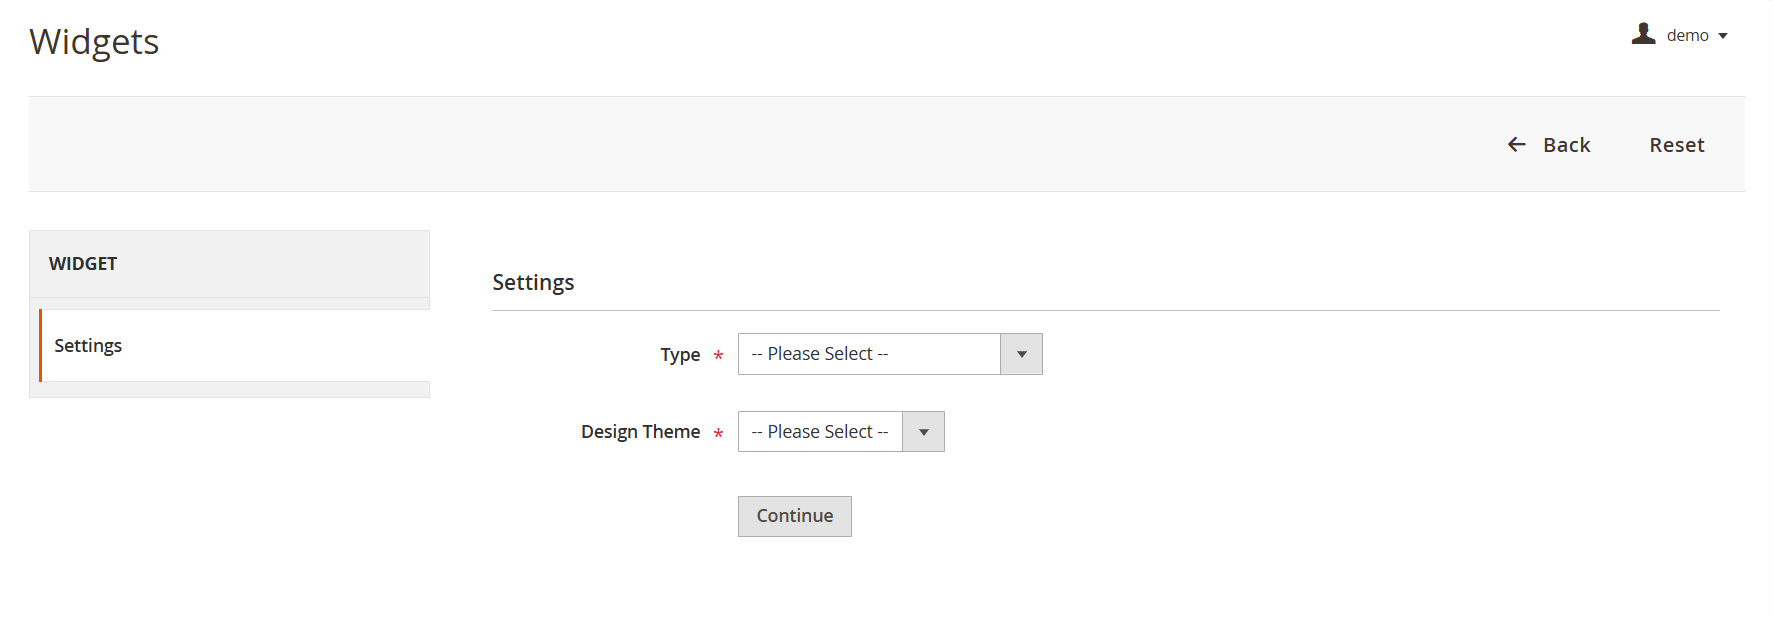
Task: Click Design Theme's Please Select text
Action: point(820,432)
